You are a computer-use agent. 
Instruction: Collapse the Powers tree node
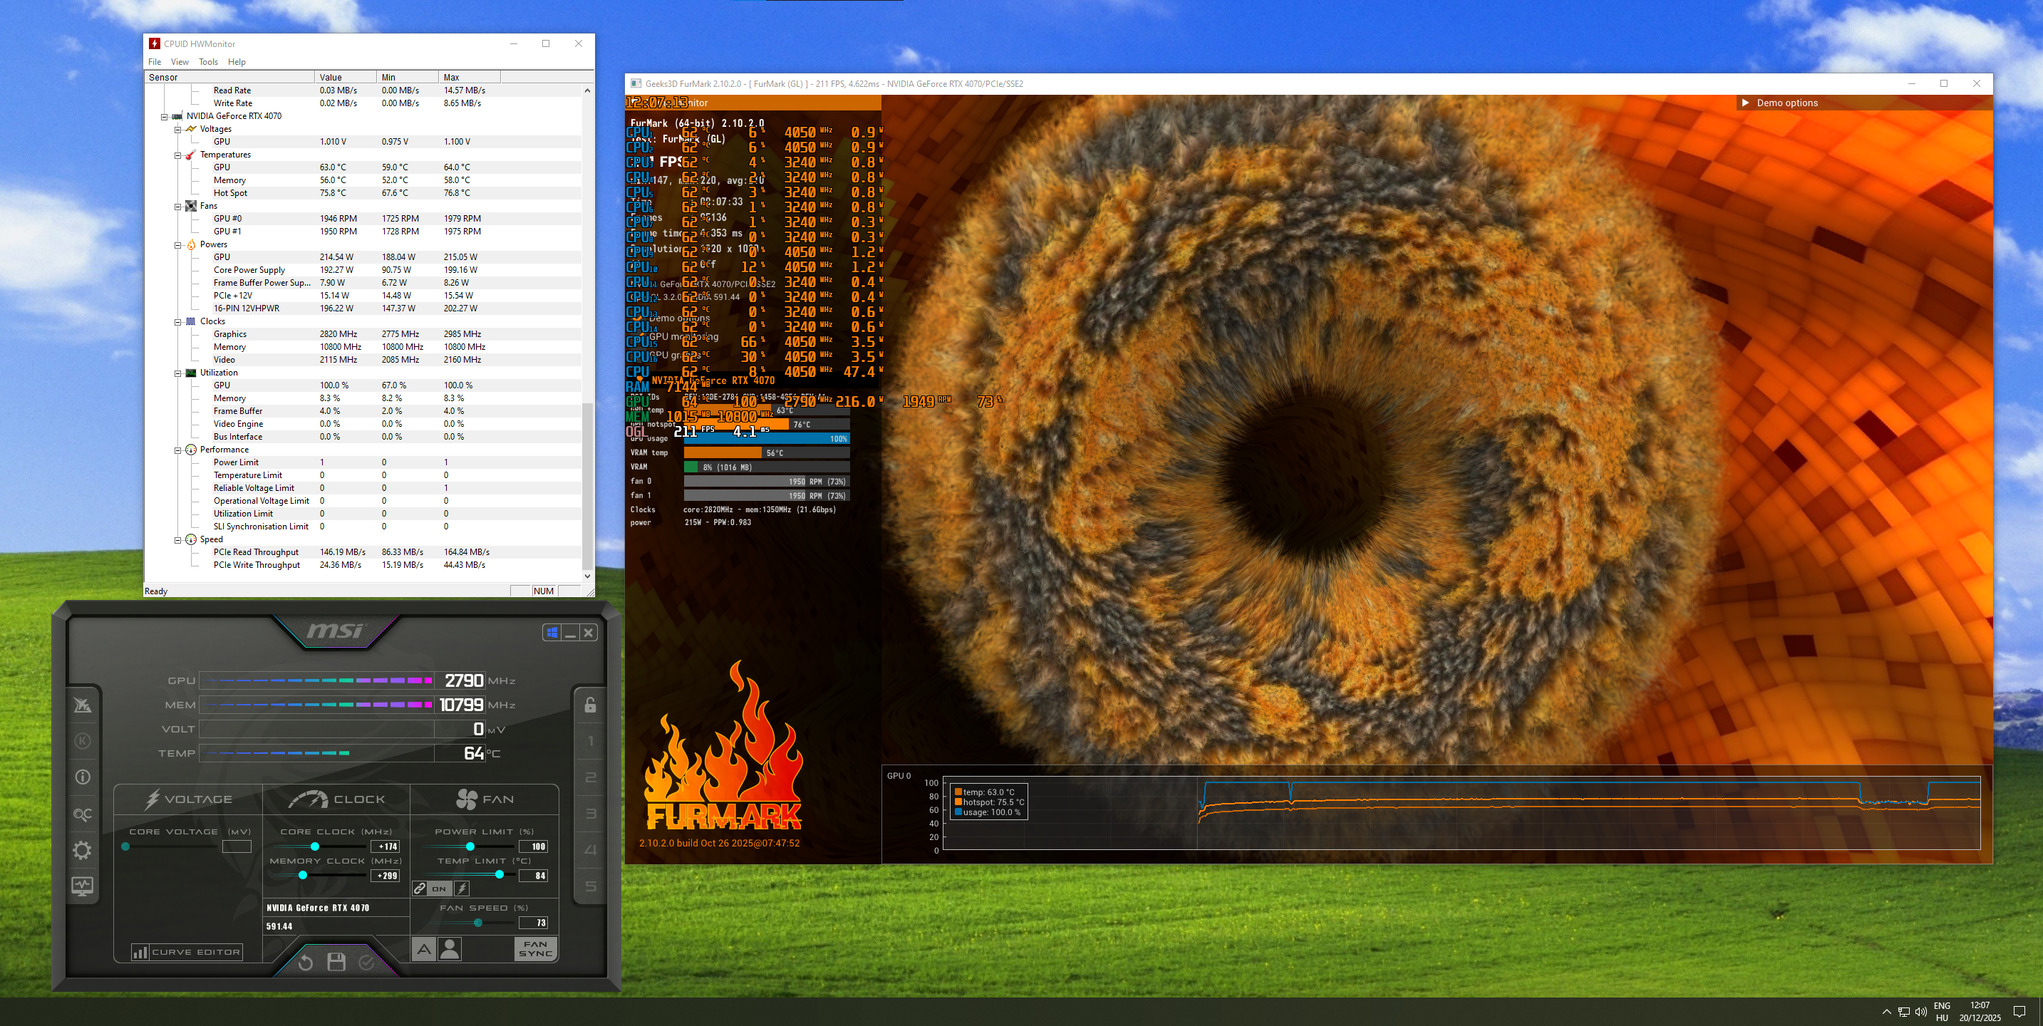tap(178, 245)
